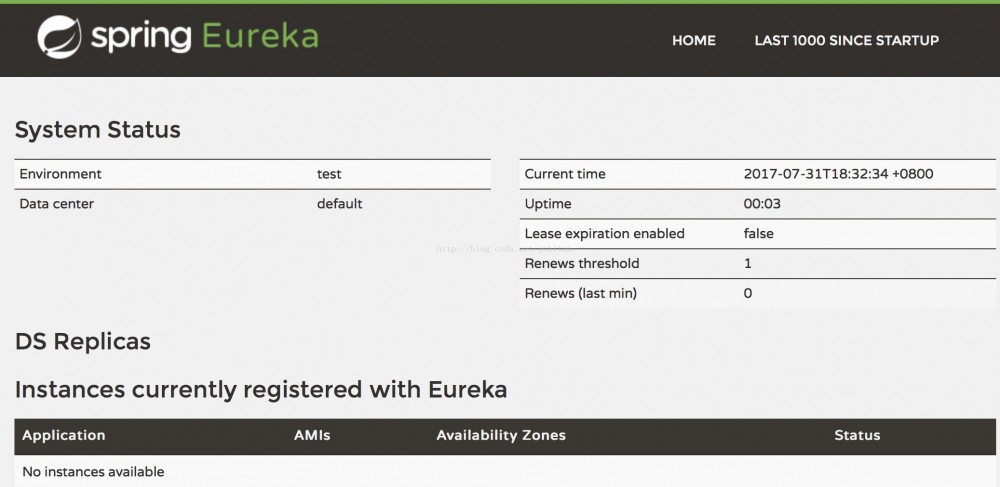Select the Environment row label
Image resolution: width=1000 pixels, height=487 pixels.
pos(61,174)
